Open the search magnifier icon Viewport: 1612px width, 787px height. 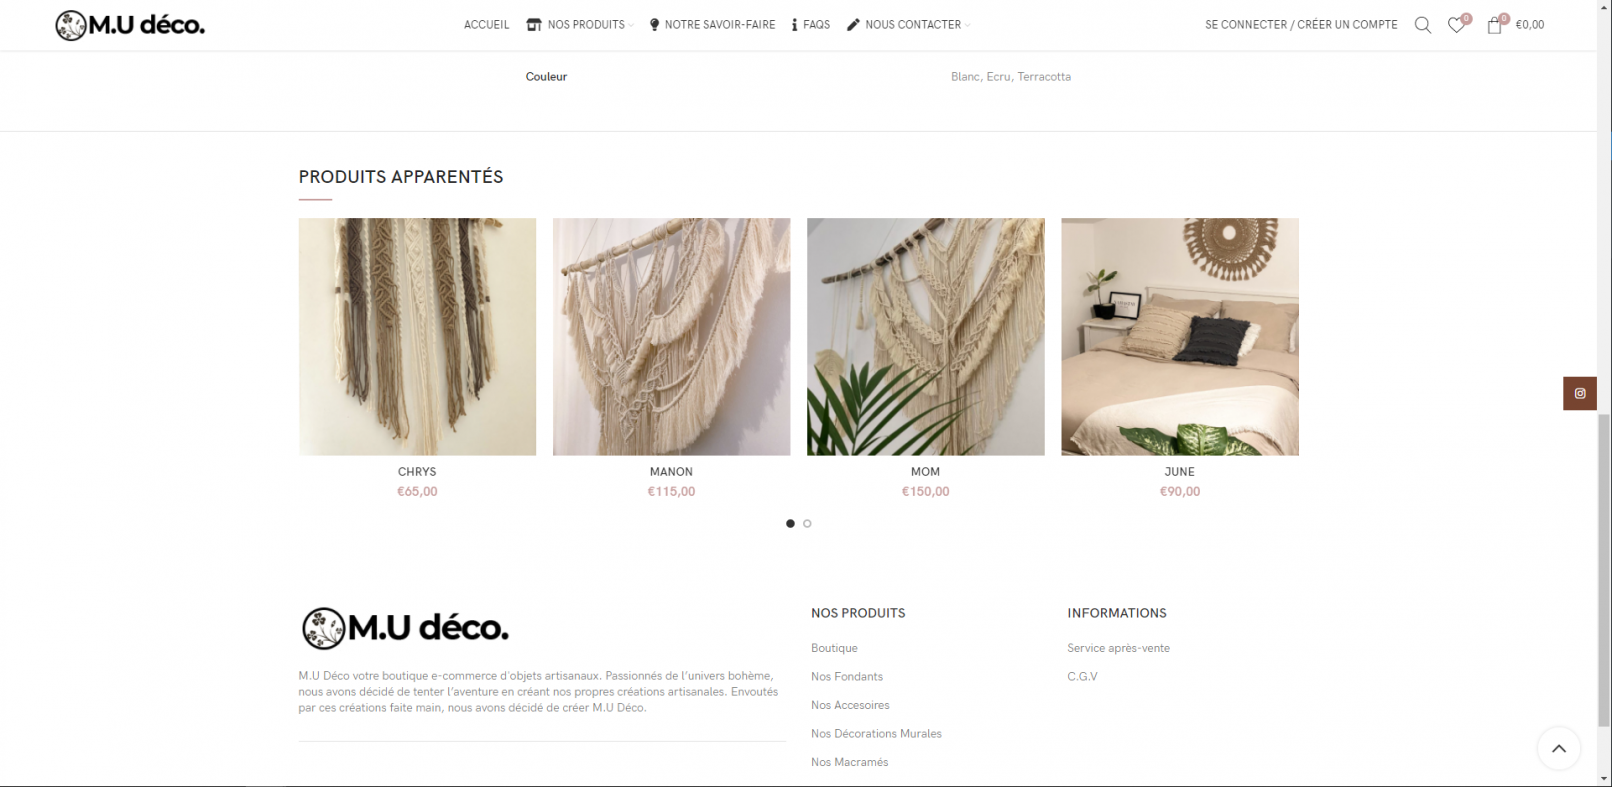pos(1422,25)
